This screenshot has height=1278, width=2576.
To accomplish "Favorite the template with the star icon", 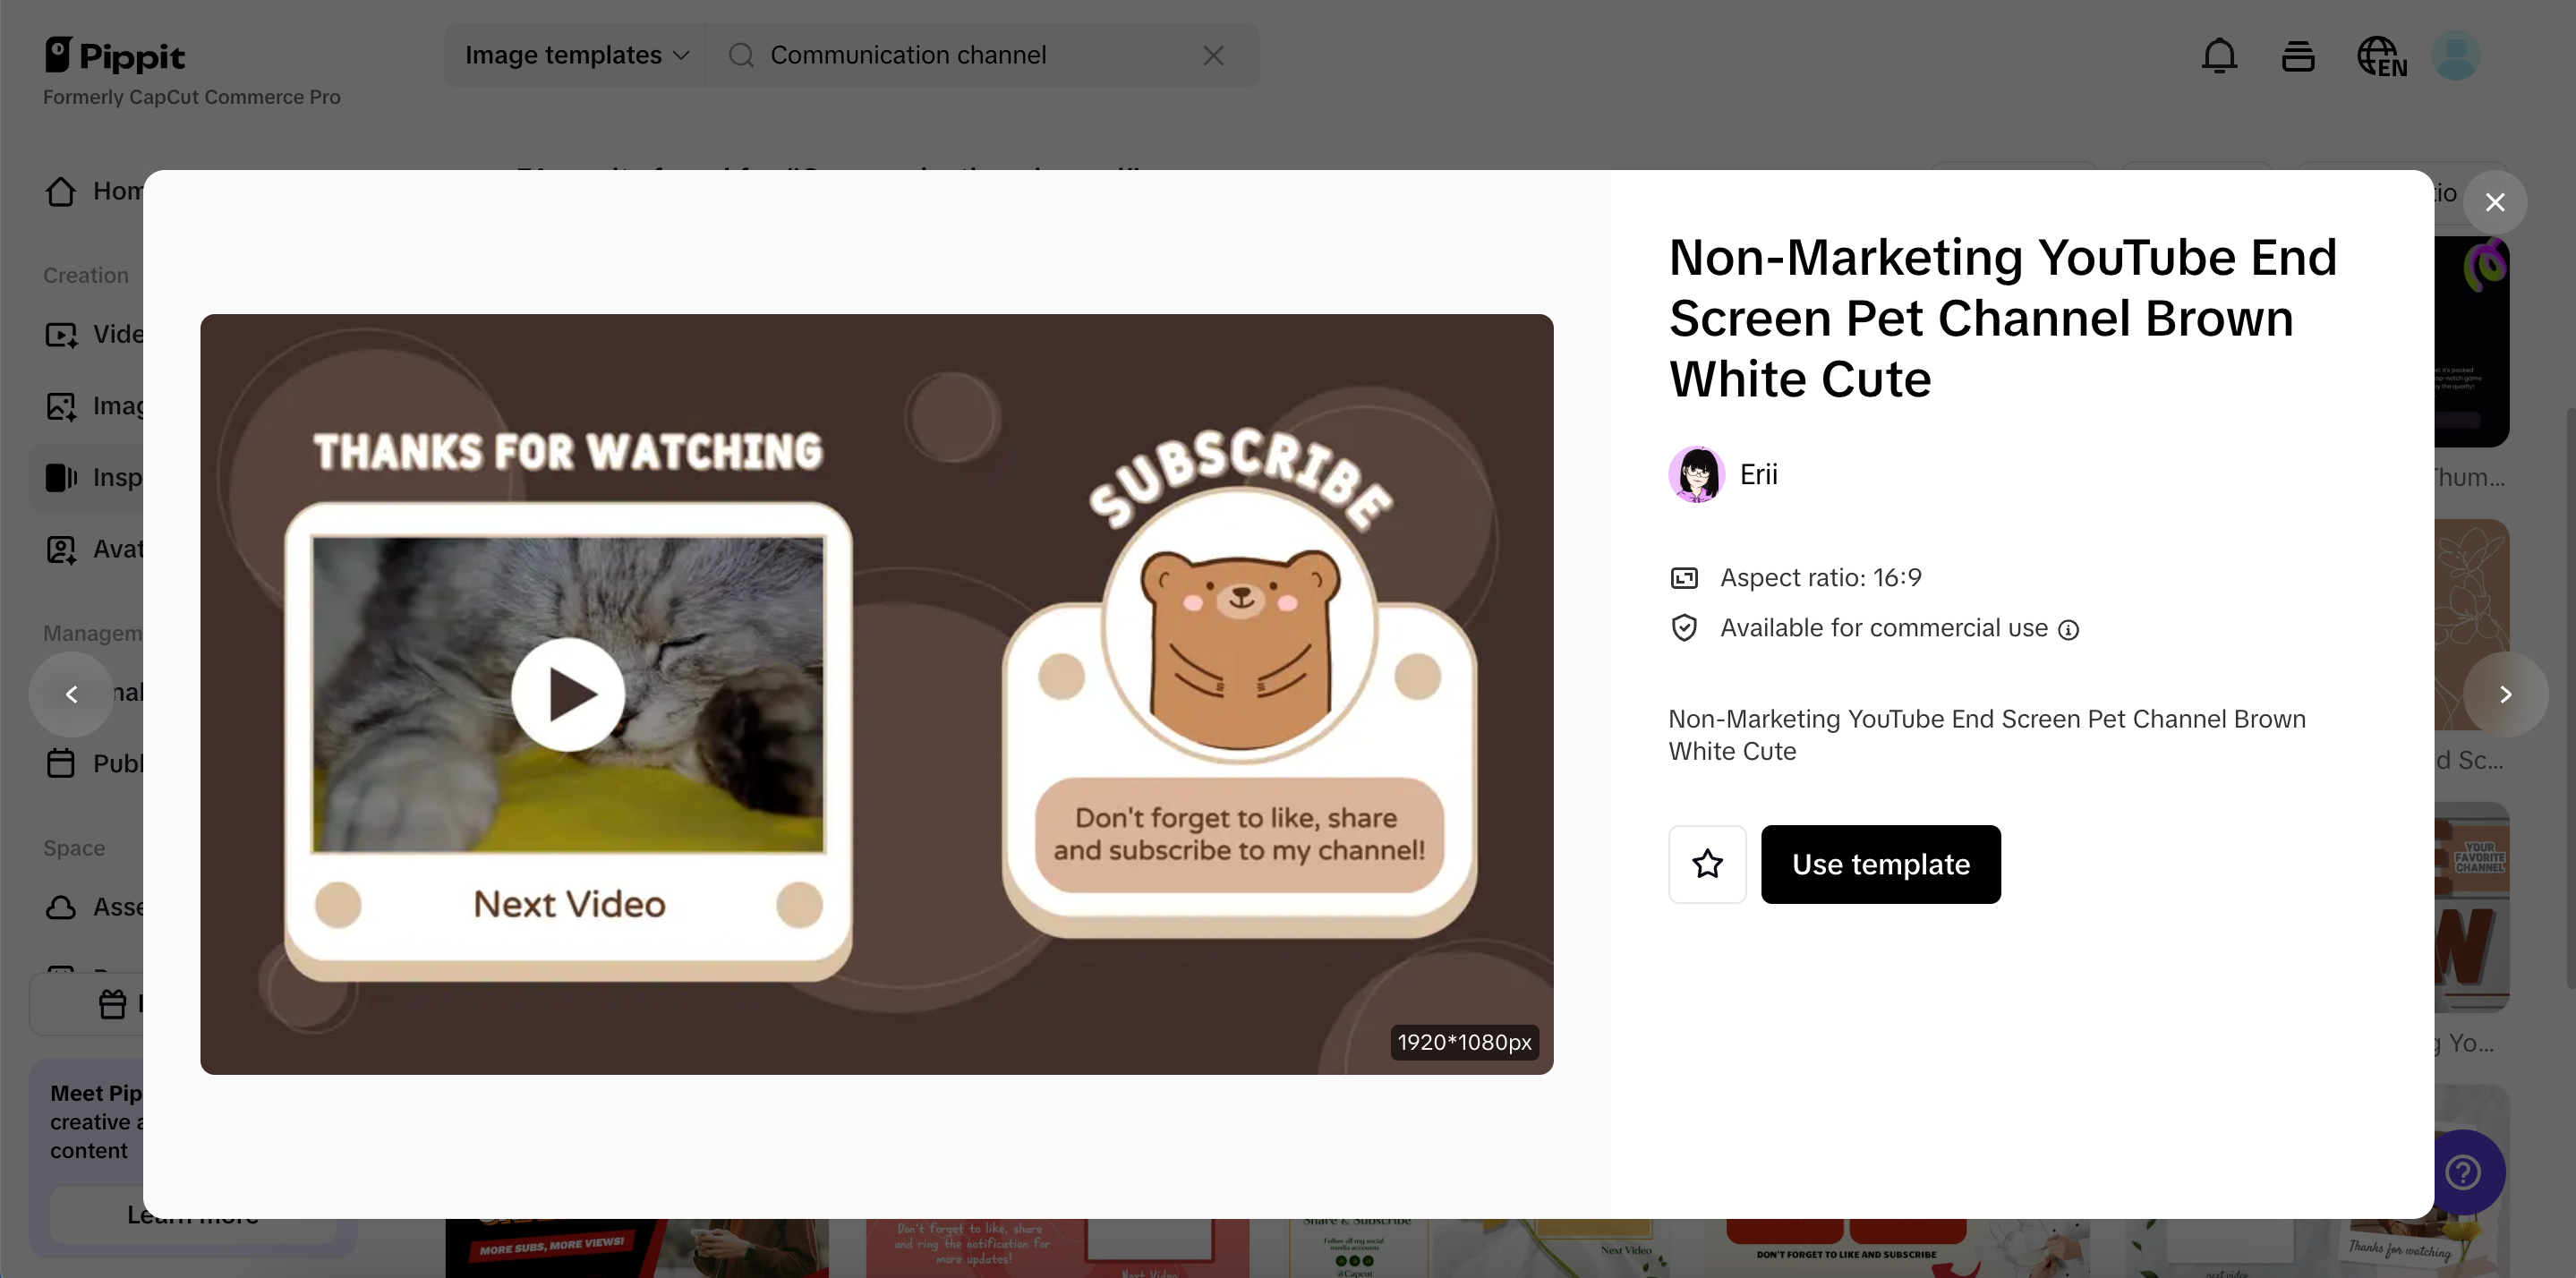I will point(1707,864).
